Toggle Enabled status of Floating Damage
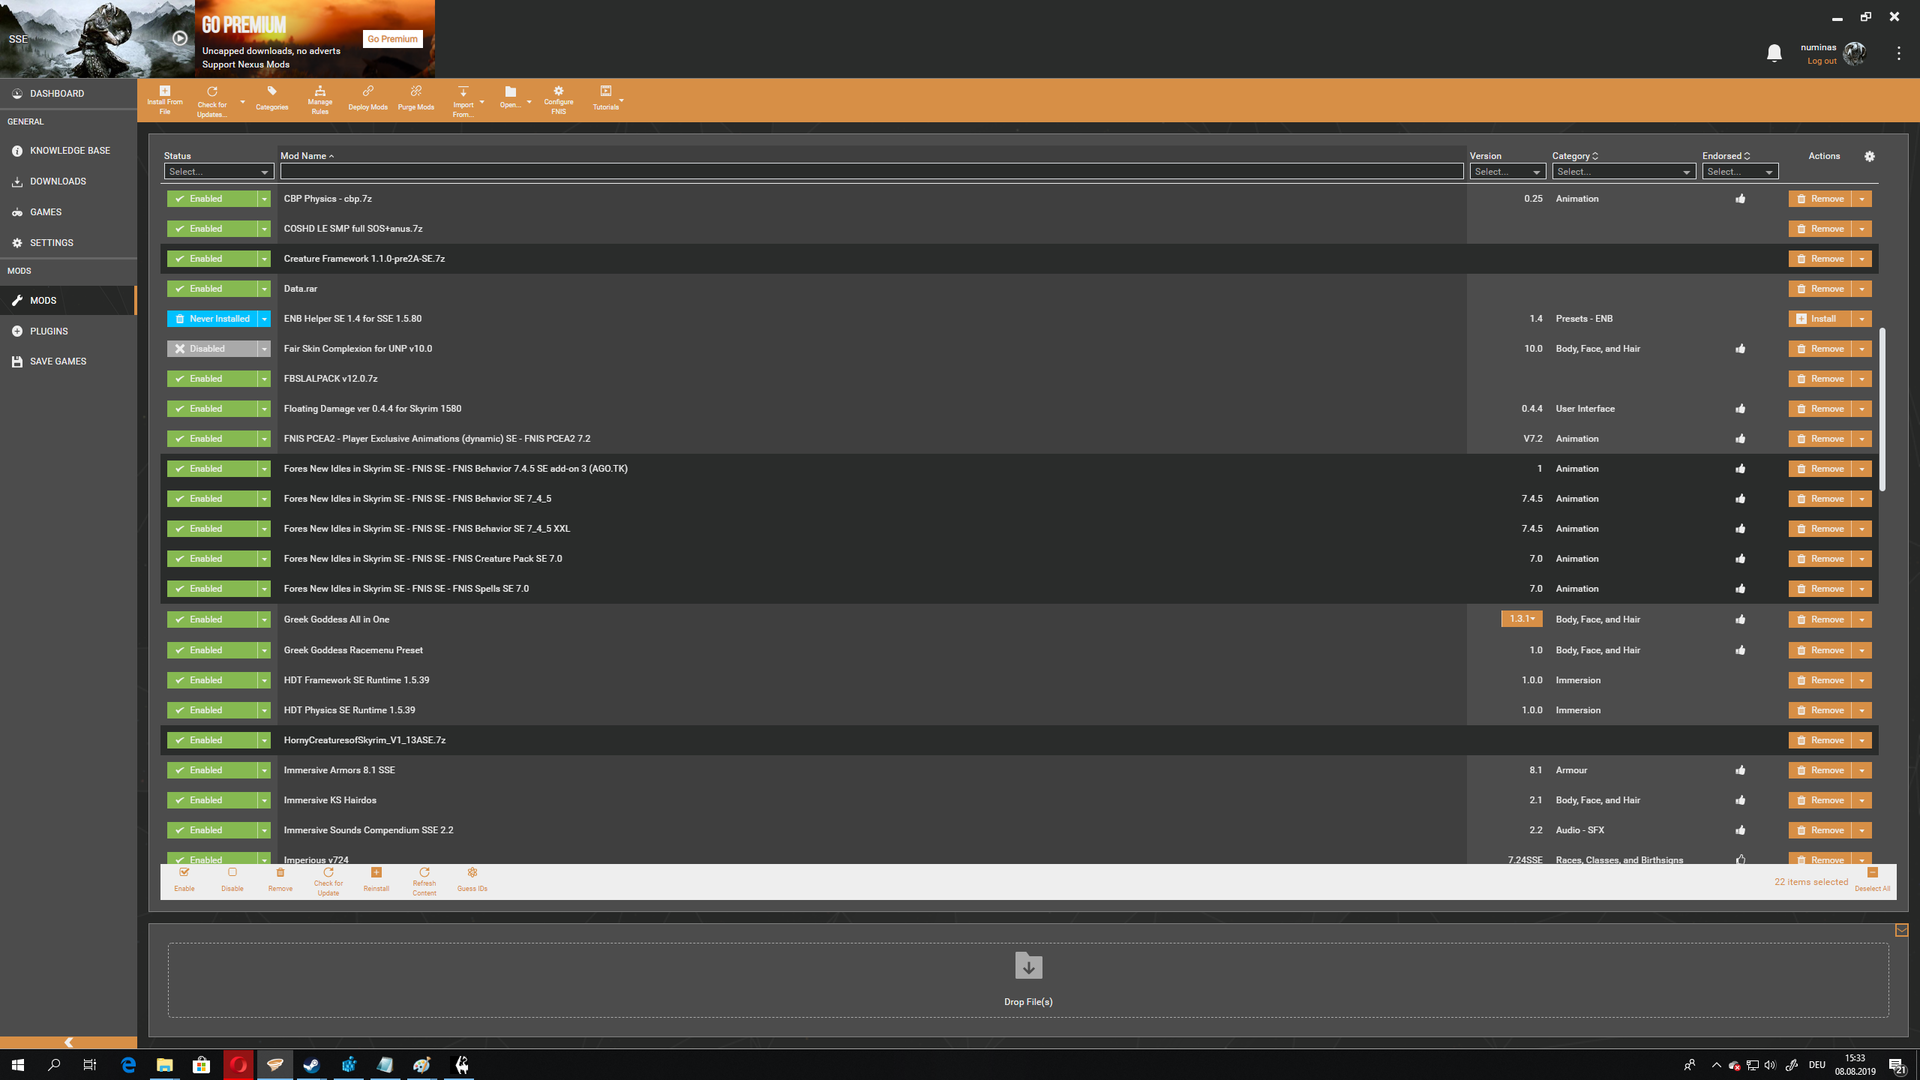Screen dimensions: 1920x1080 [212, 409]
